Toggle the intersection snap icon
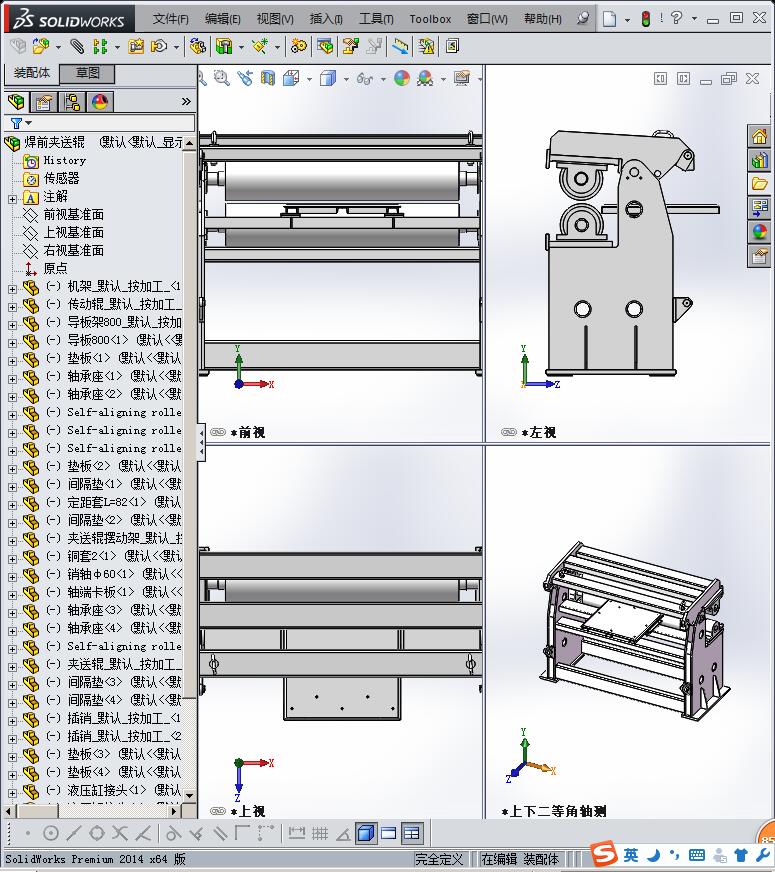775x872 pixels. pyautogui.click(x=120, y=833)
